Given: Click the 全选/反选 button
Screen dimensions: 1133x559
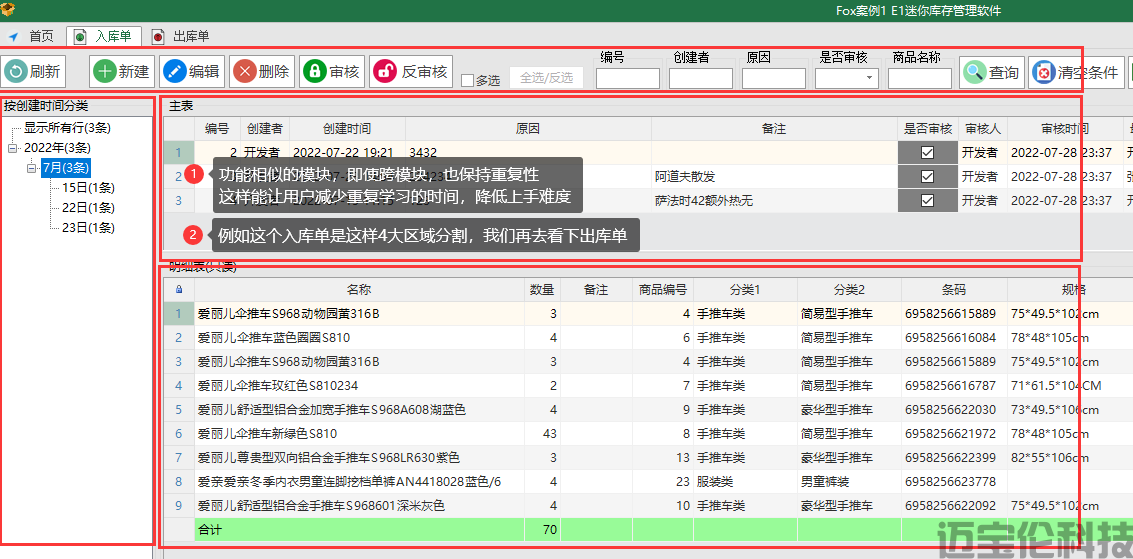Looking at the screenshot, I should [546, 78].
